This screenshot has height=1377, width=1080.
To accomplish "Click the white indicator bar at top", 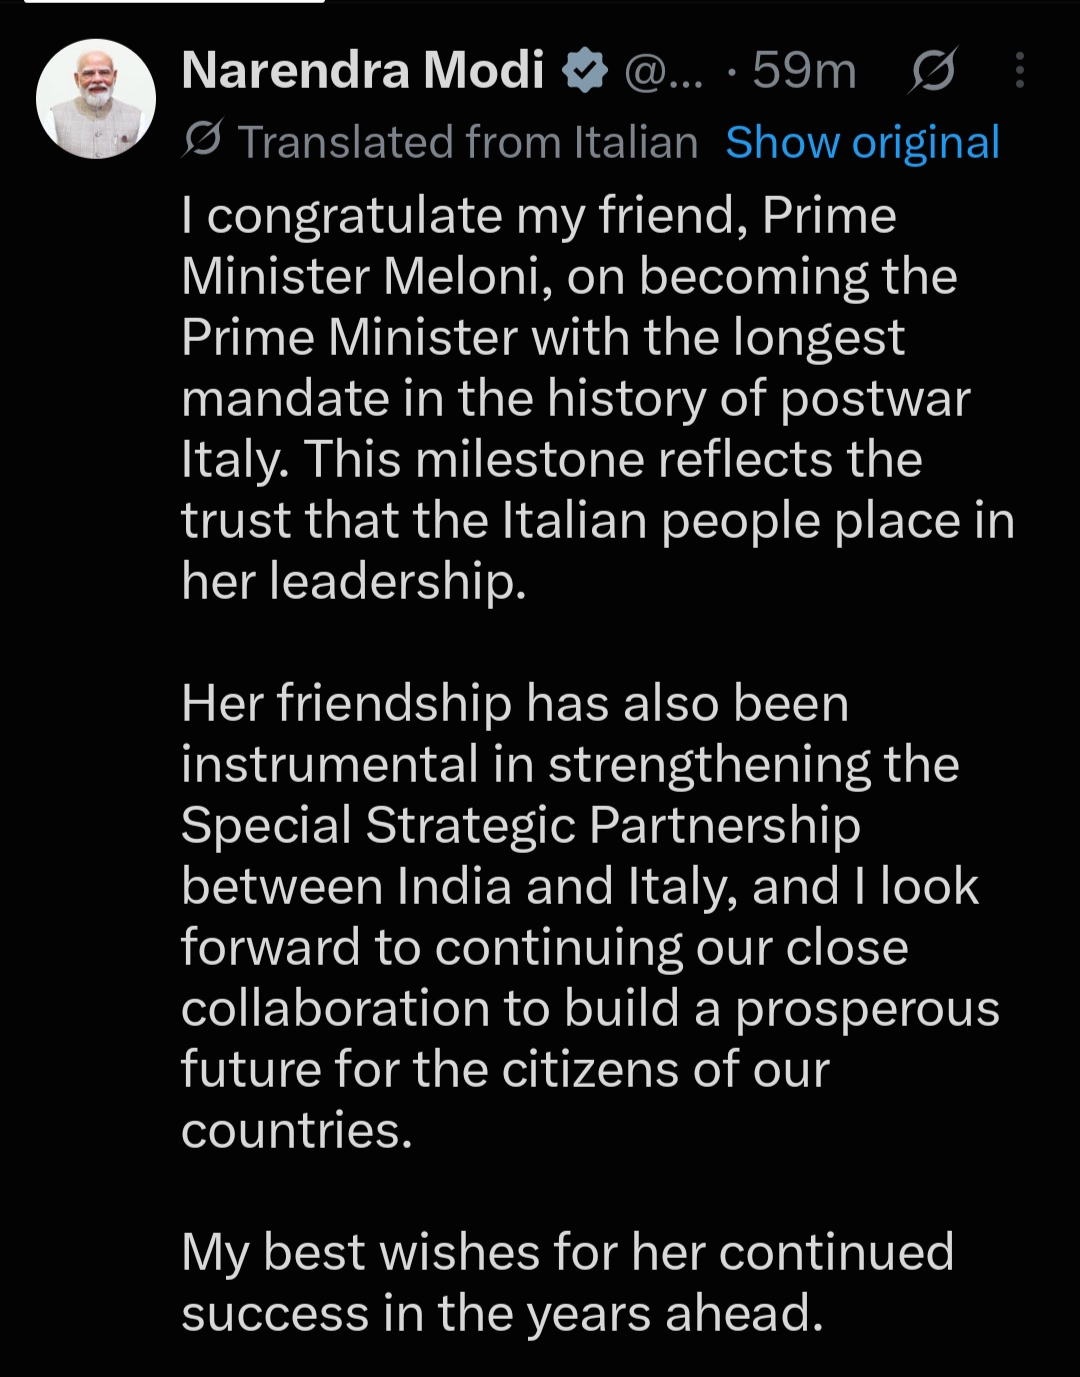I will click(175, 1).
